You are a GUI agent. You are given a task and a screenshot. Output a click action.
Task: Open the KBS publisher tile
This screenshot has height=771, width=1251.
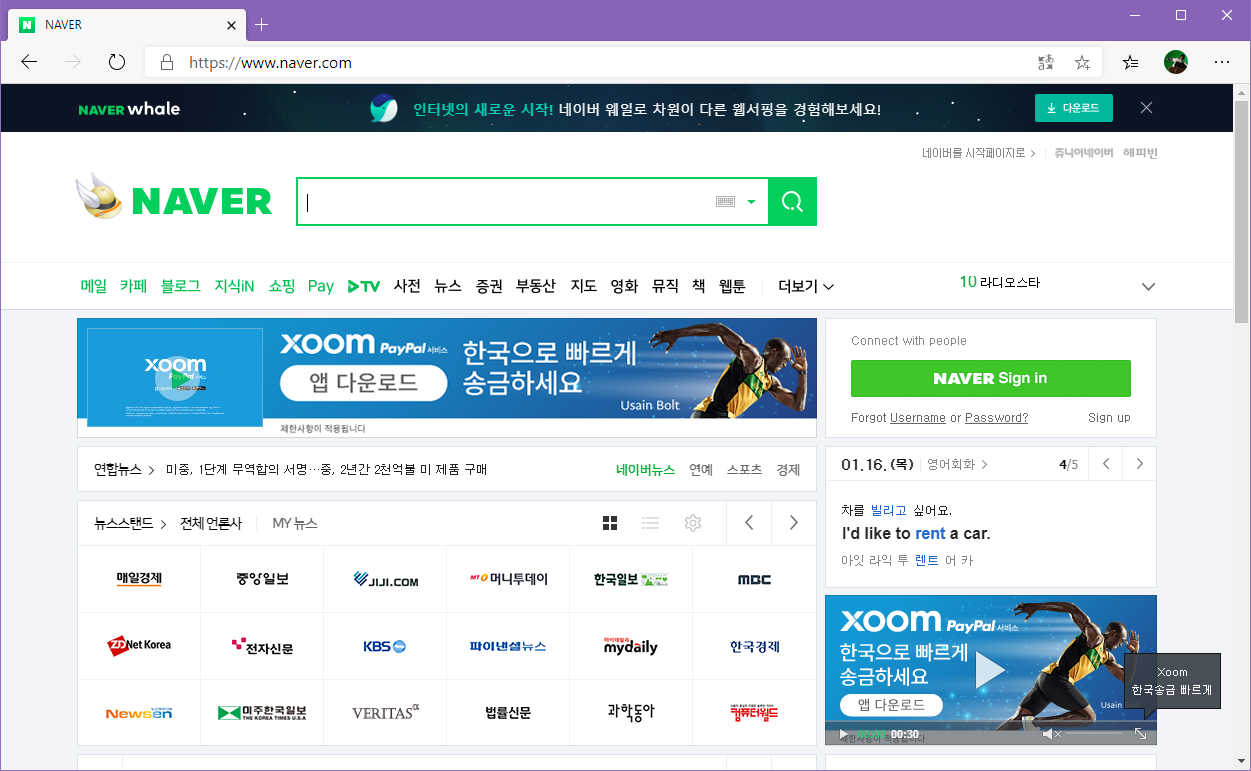coord(384,646)
